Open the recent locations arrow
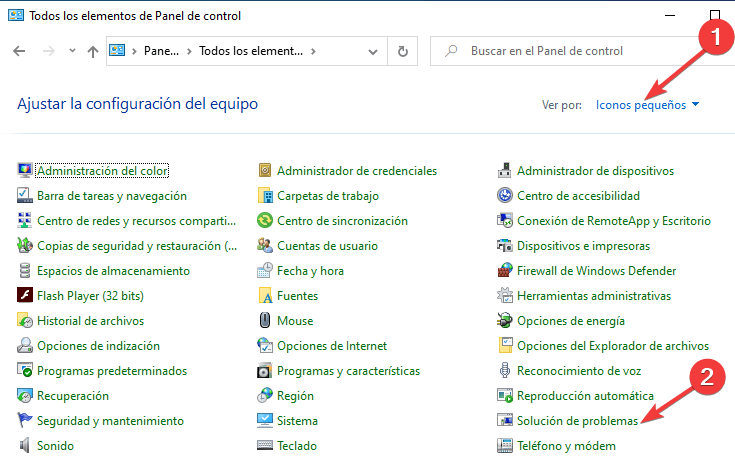This screenshot has height=468, width=735. (72, 50)
